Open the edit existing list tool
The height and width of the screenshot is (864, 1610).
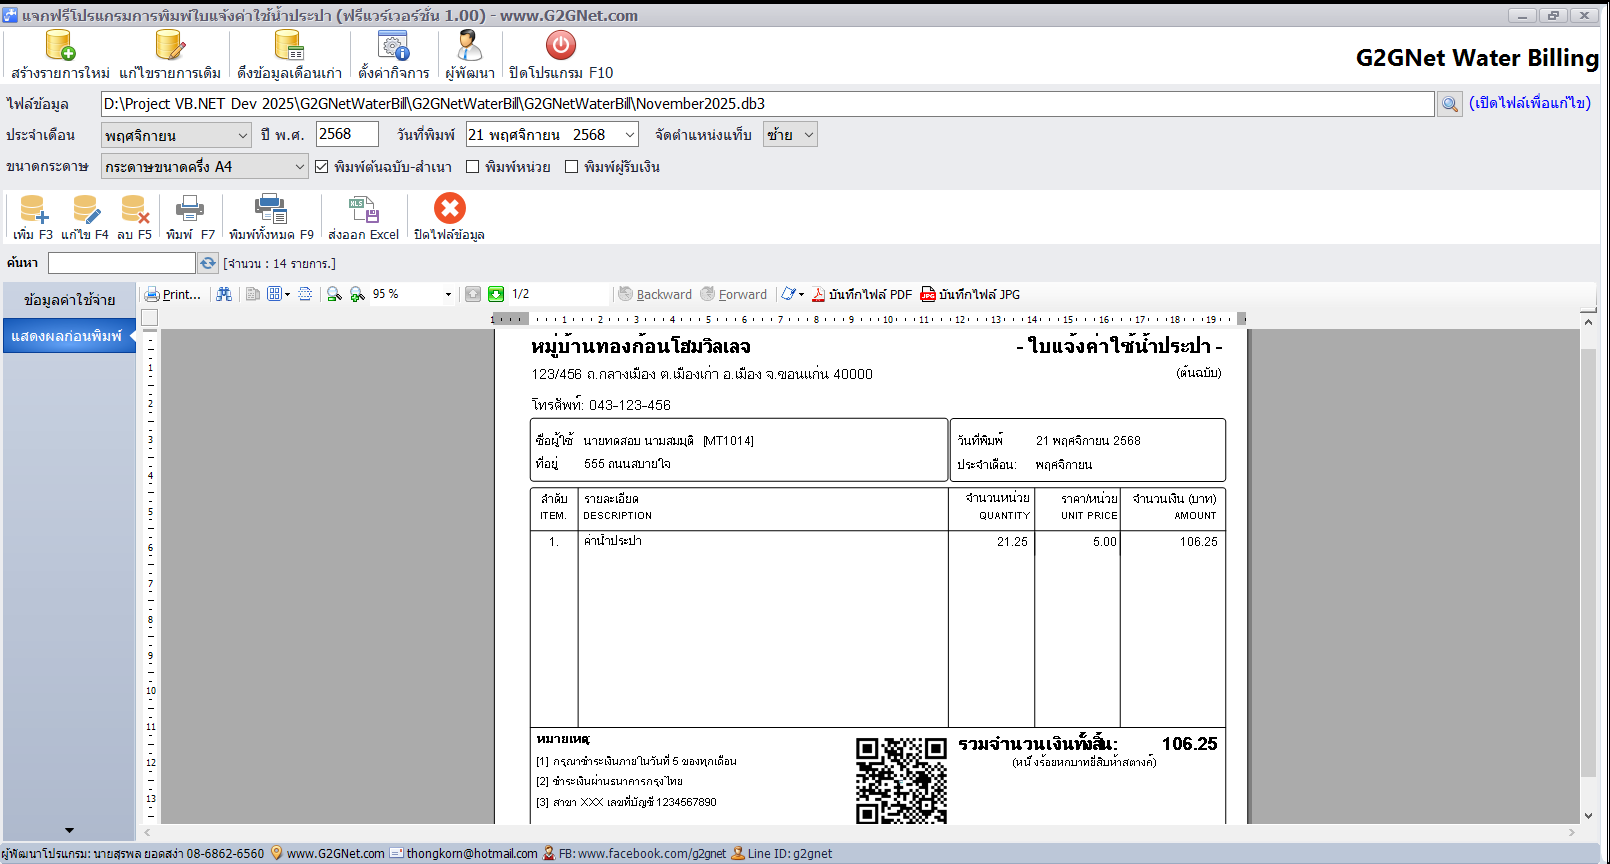169,46
